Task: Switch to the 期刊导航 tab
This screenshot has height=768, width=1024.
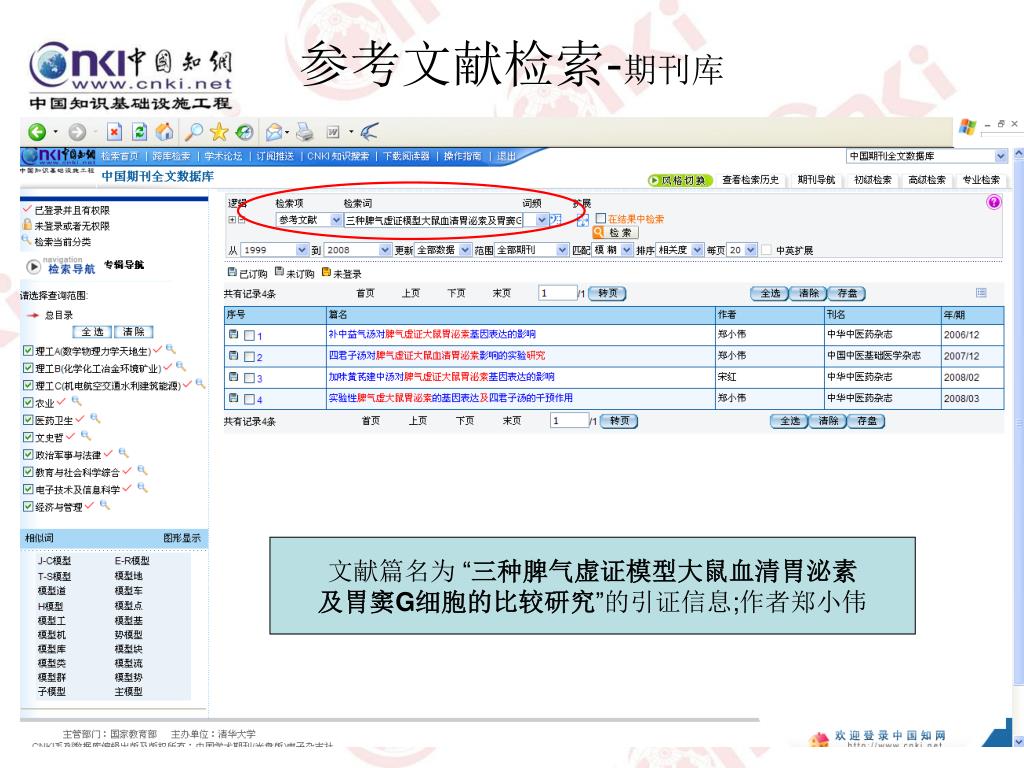Action: 816,180
